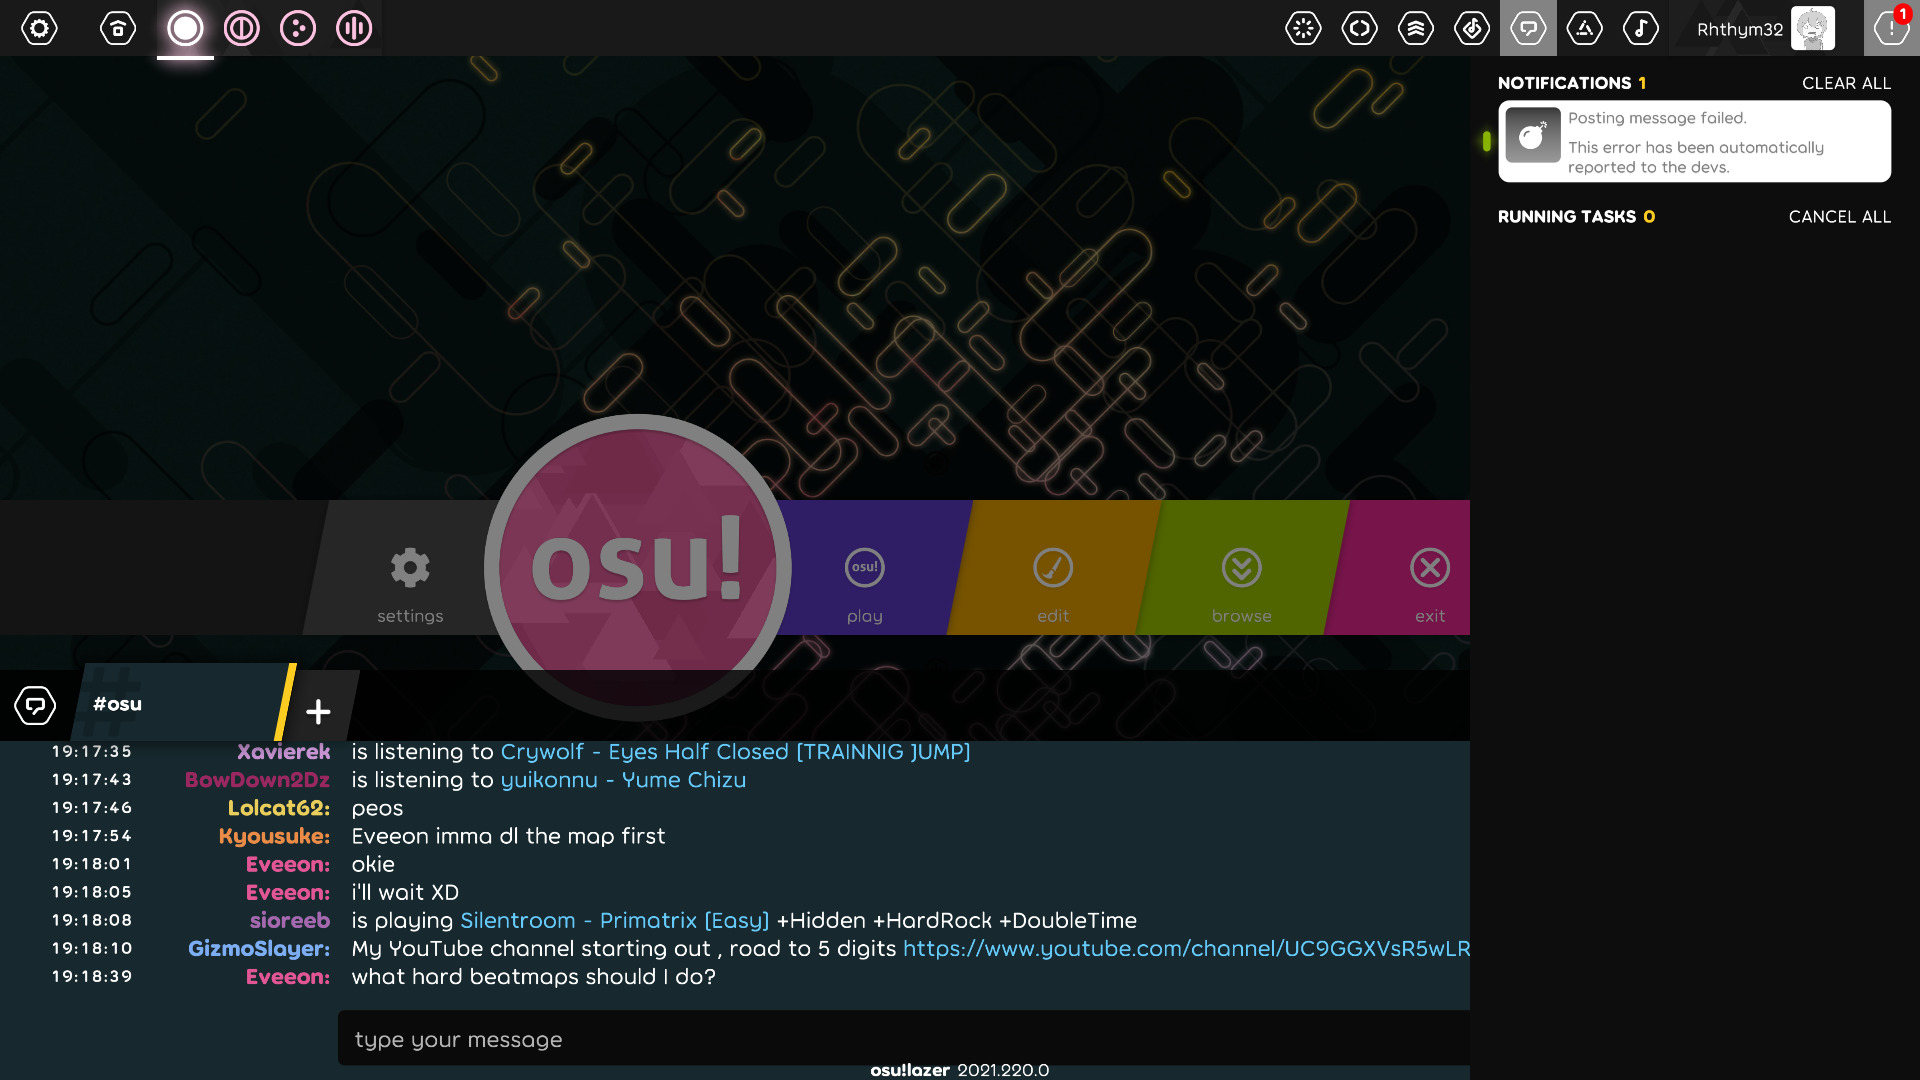This screenshot has width=1920, height=1080.
Task: Click CLEAR ALL notifications
Action: click(x=1845, y=83)
